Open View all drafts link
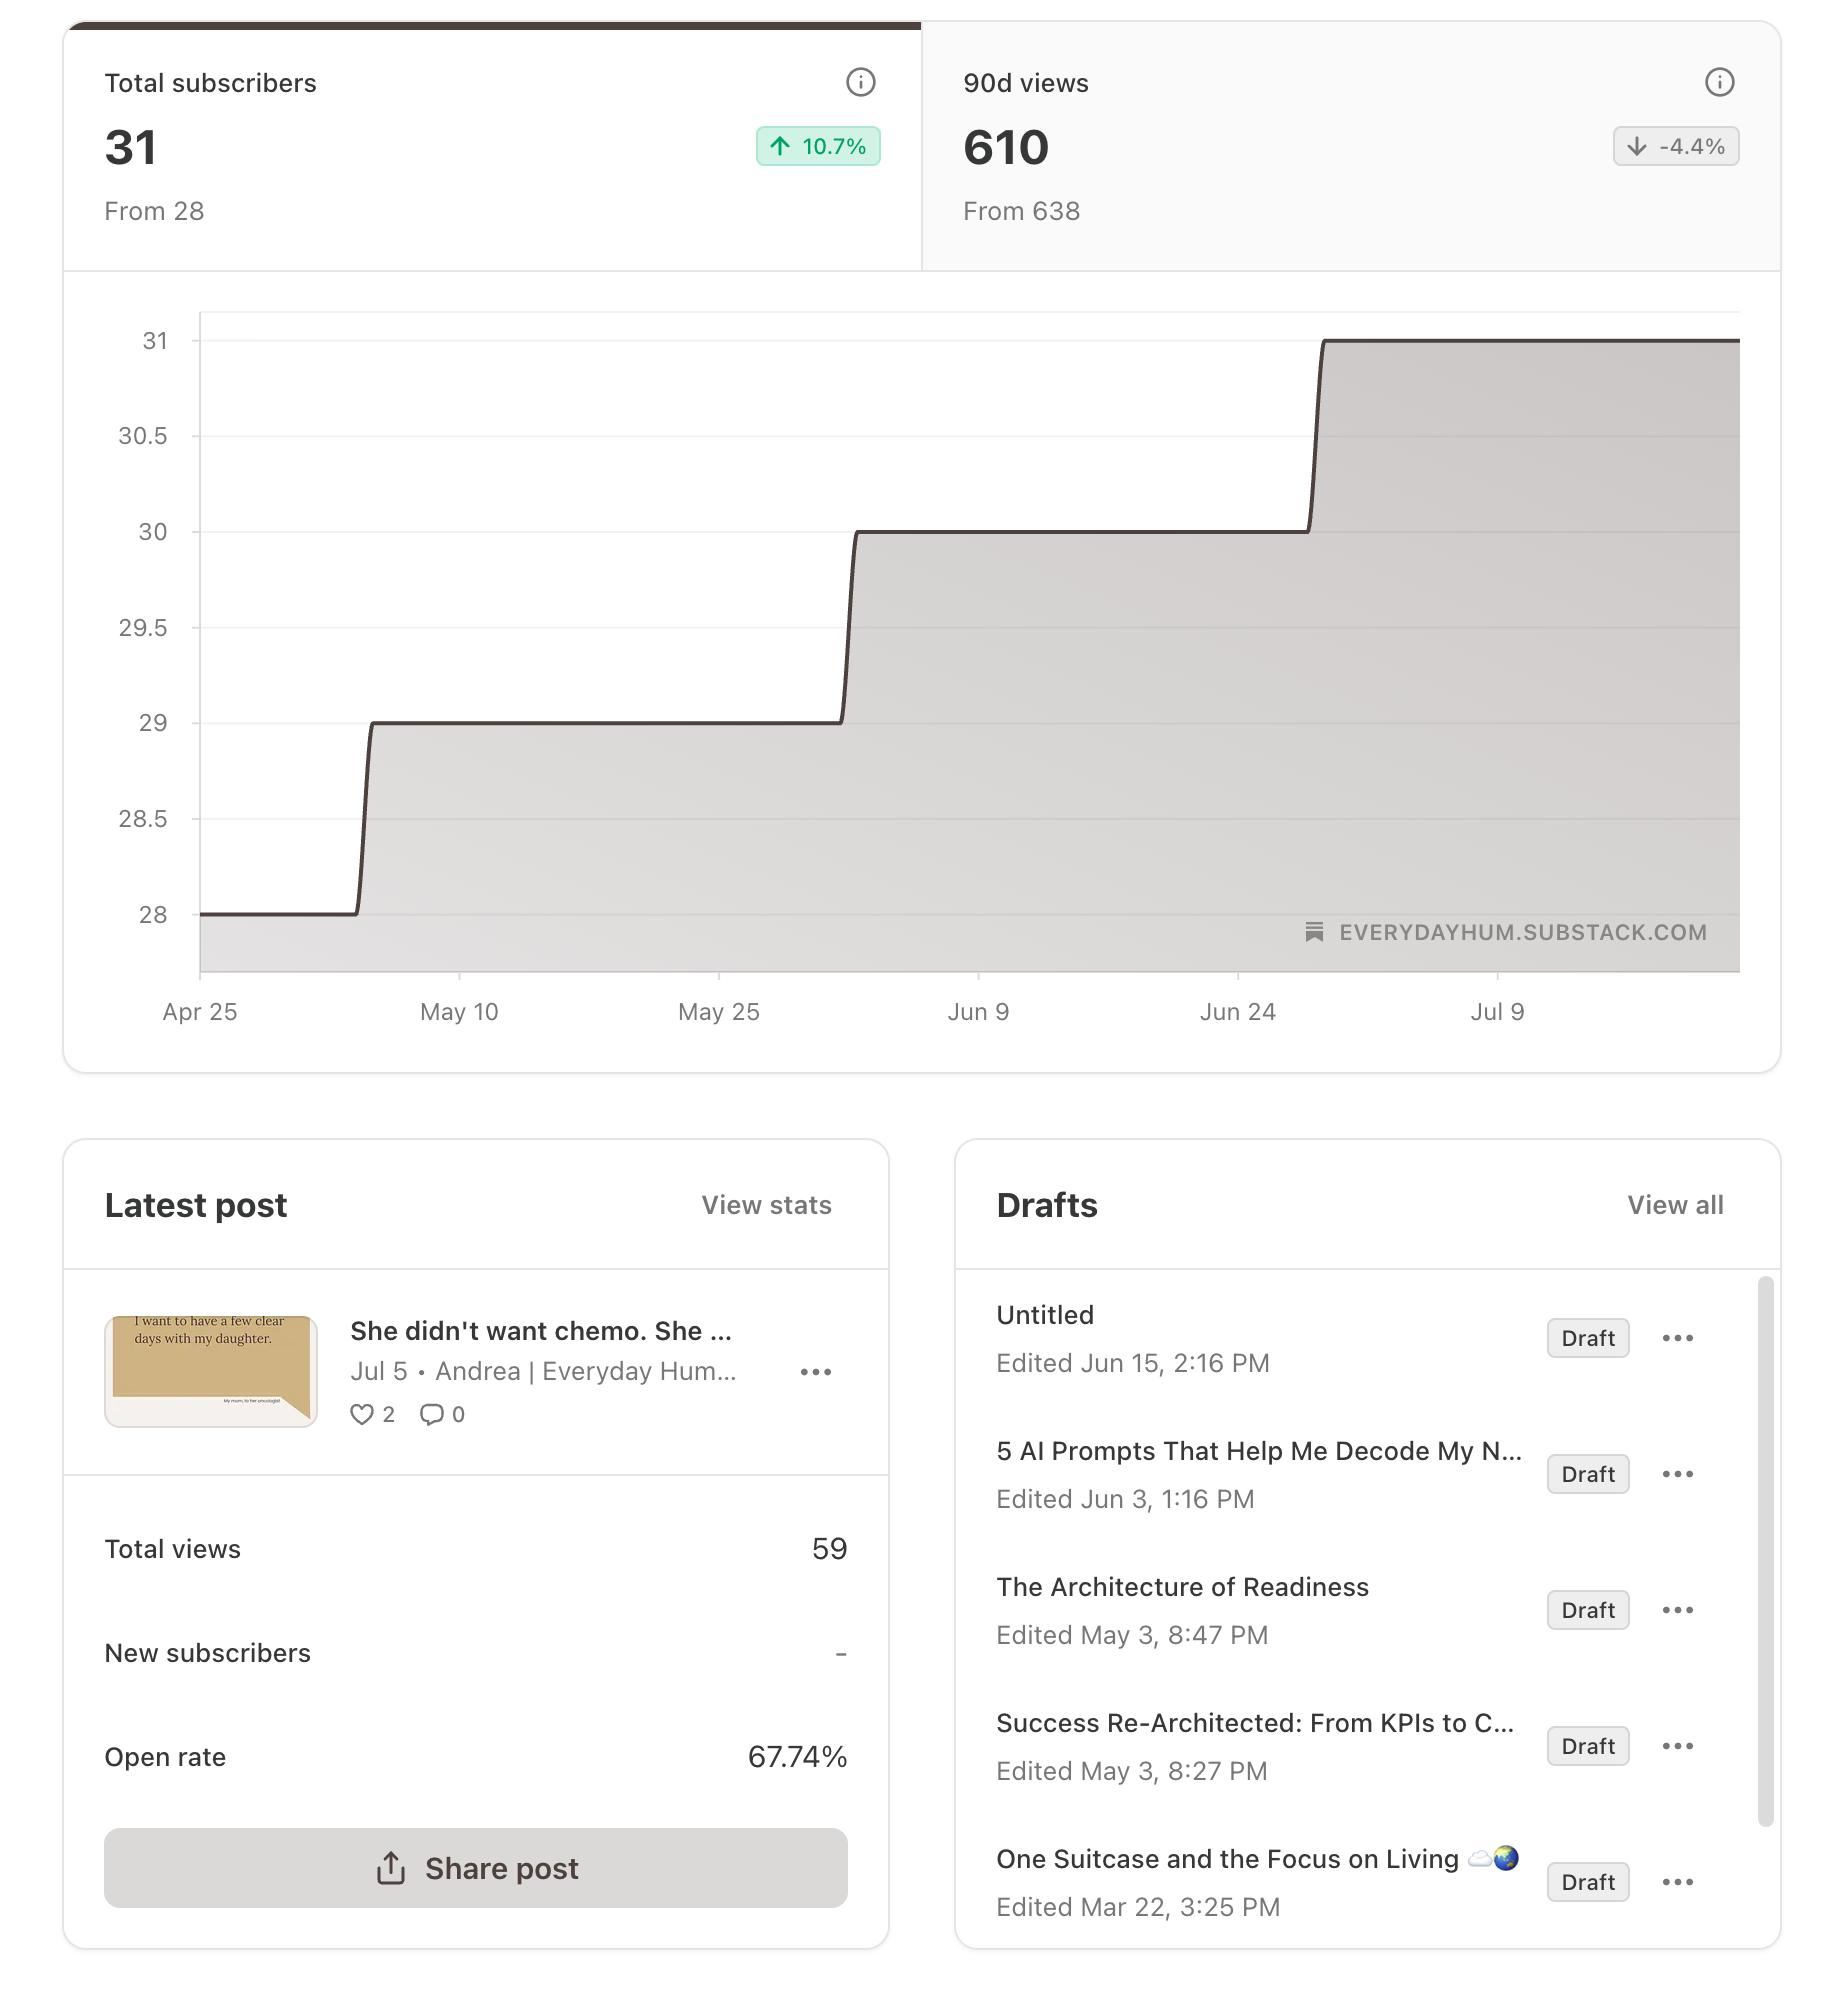 (x=1675, y=1205)
